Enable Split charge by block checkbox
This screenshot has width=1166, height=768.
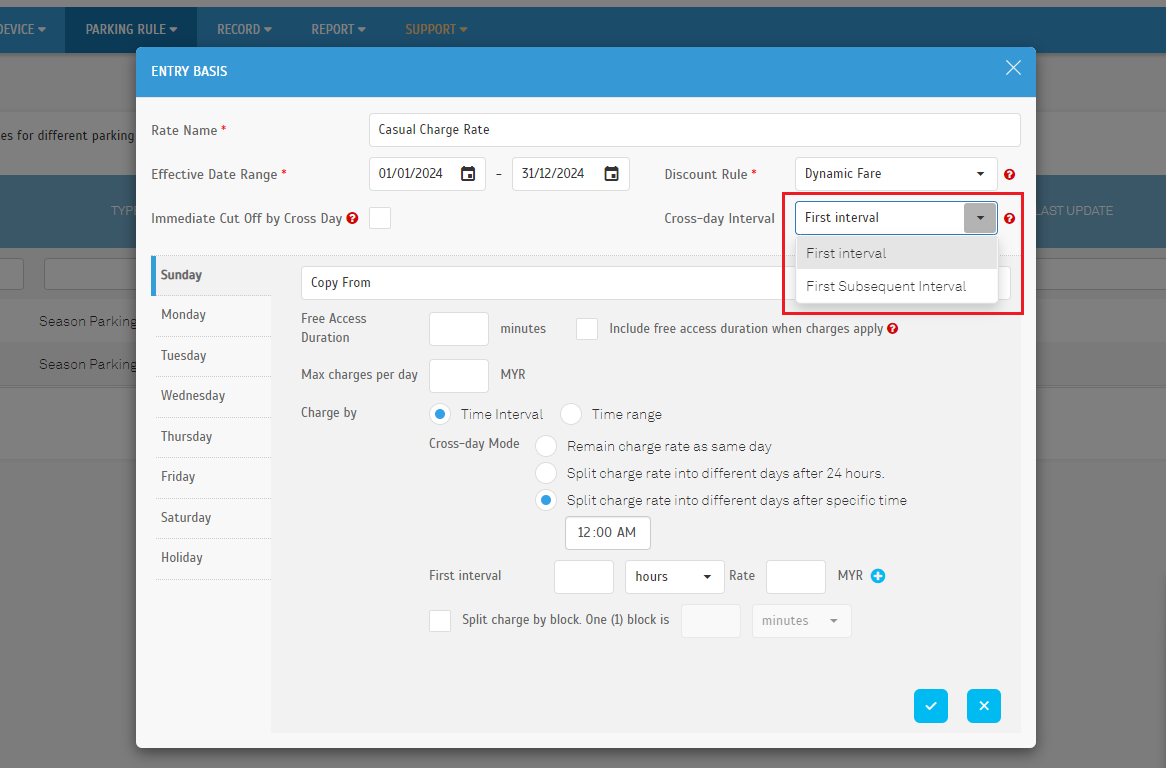(440, 621)
